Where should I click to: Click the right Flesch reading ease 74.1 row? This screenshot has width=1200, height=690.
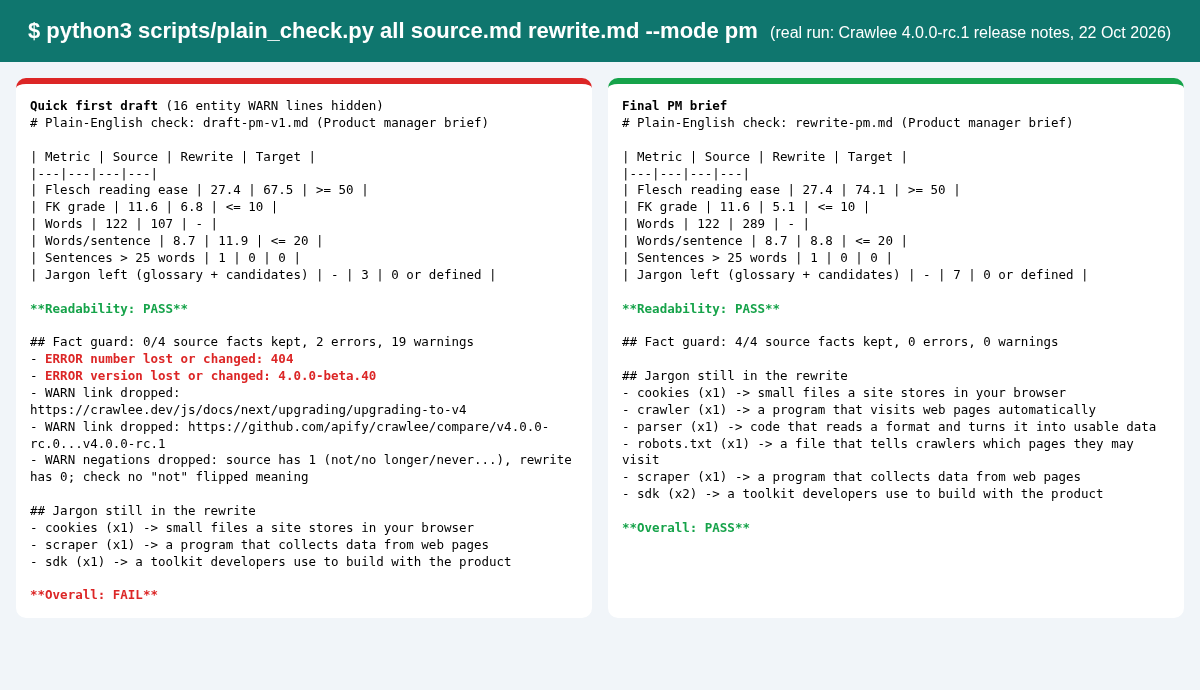point(791,190)
